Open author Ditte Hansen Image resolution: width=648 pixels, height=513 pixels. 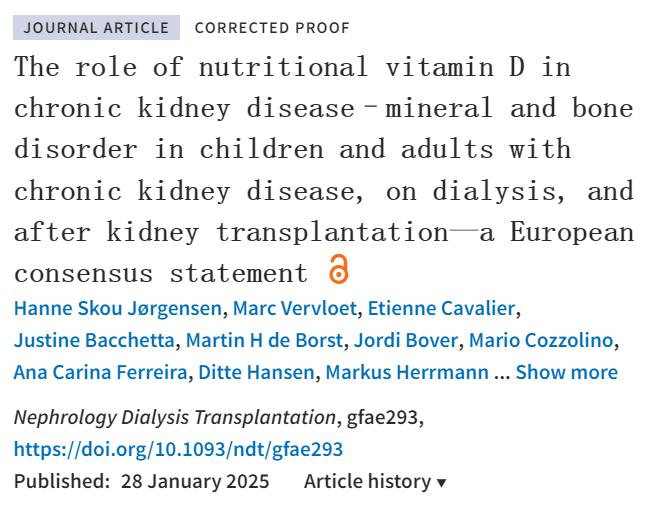point(256,372)
